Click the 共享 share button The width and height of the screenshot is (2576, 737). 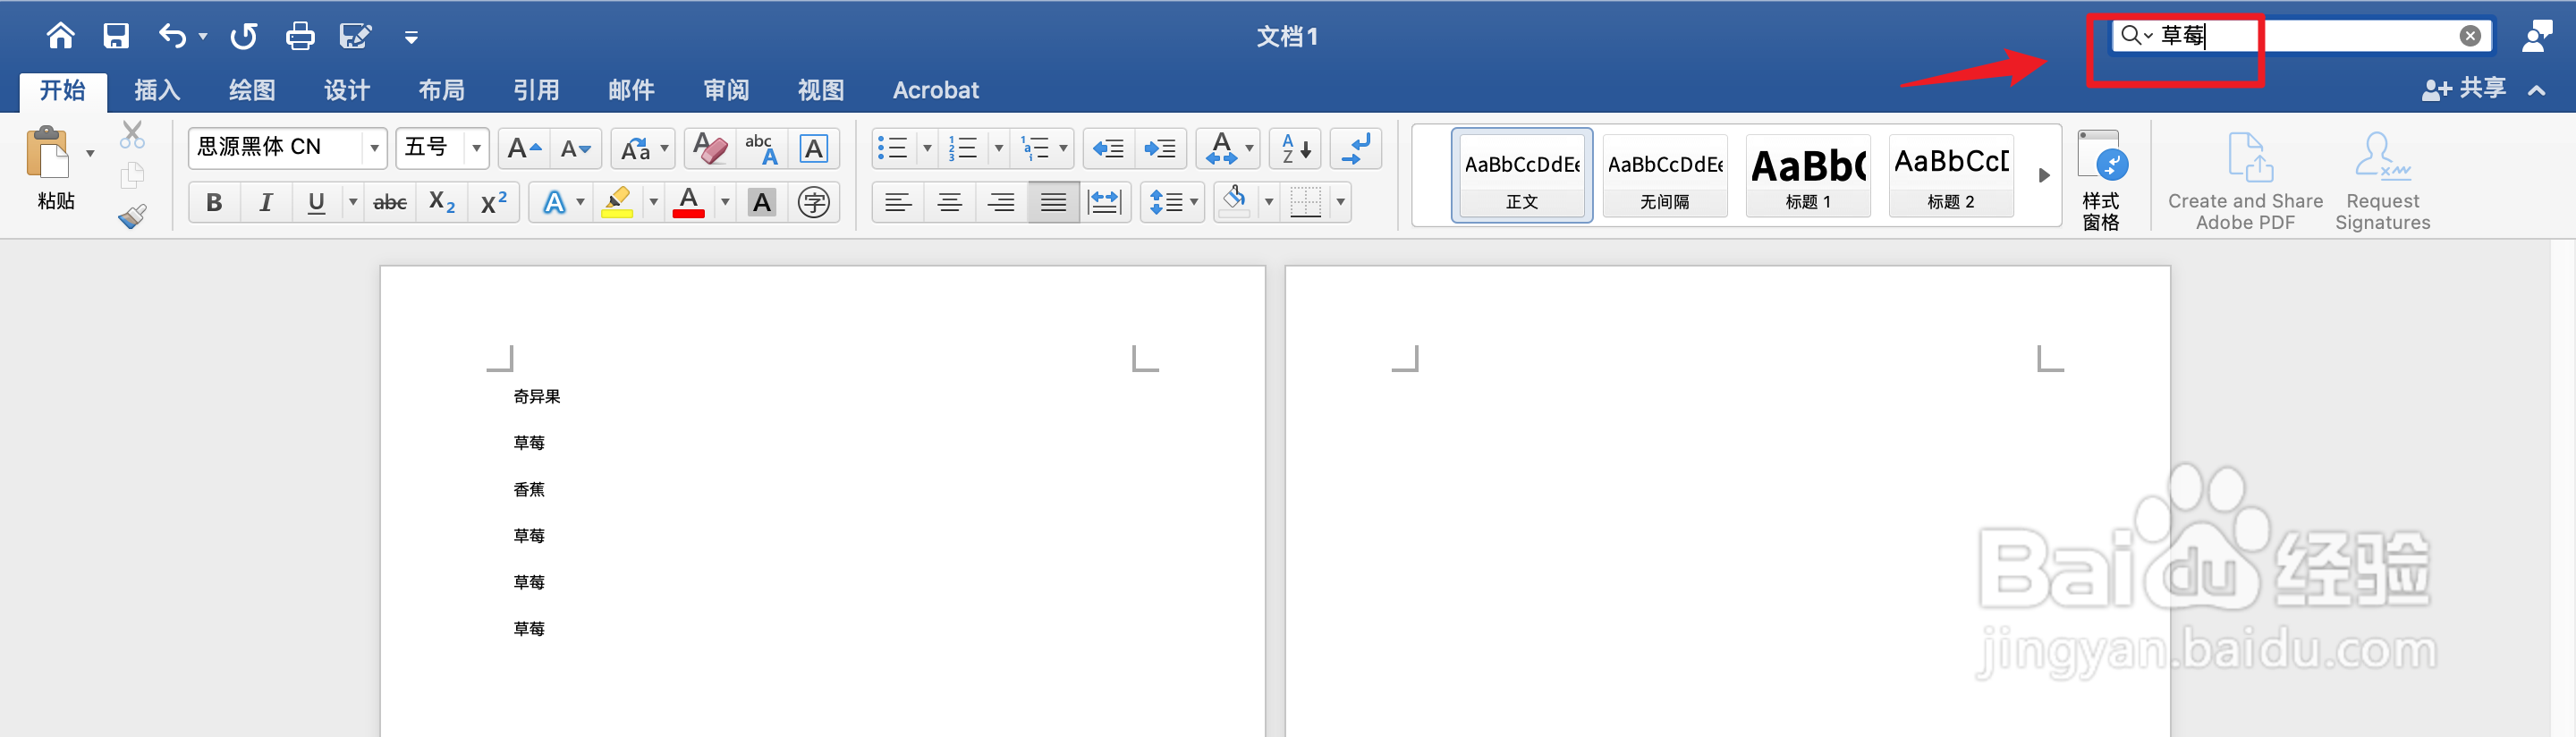2465,89
